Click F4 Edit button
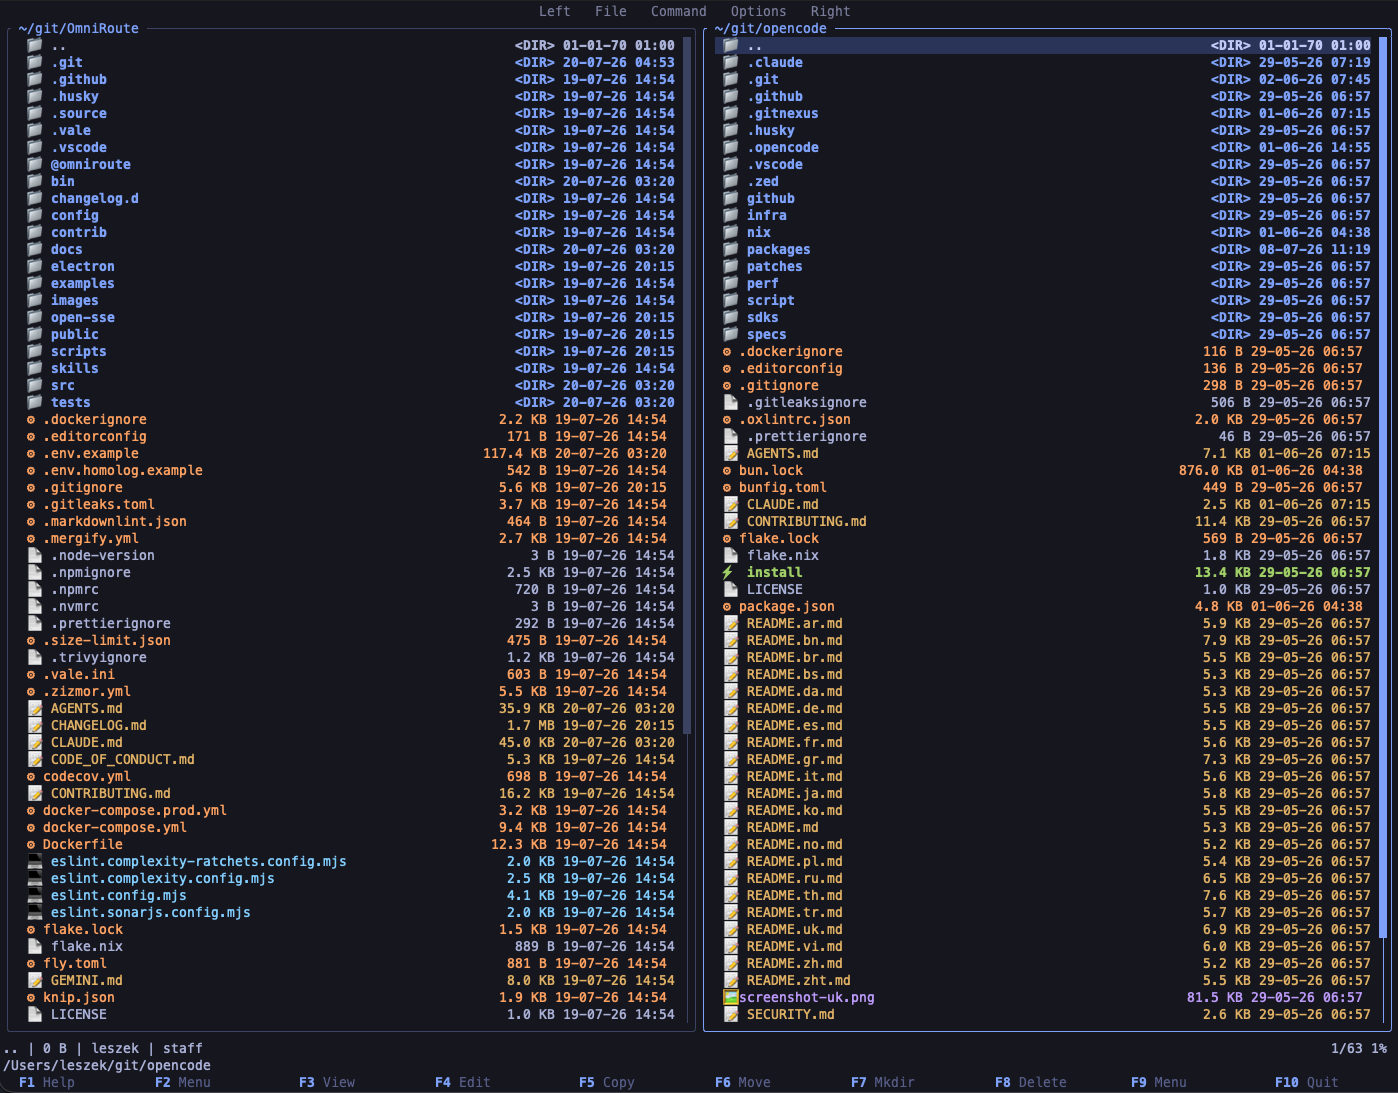 tap(463, 1082)
